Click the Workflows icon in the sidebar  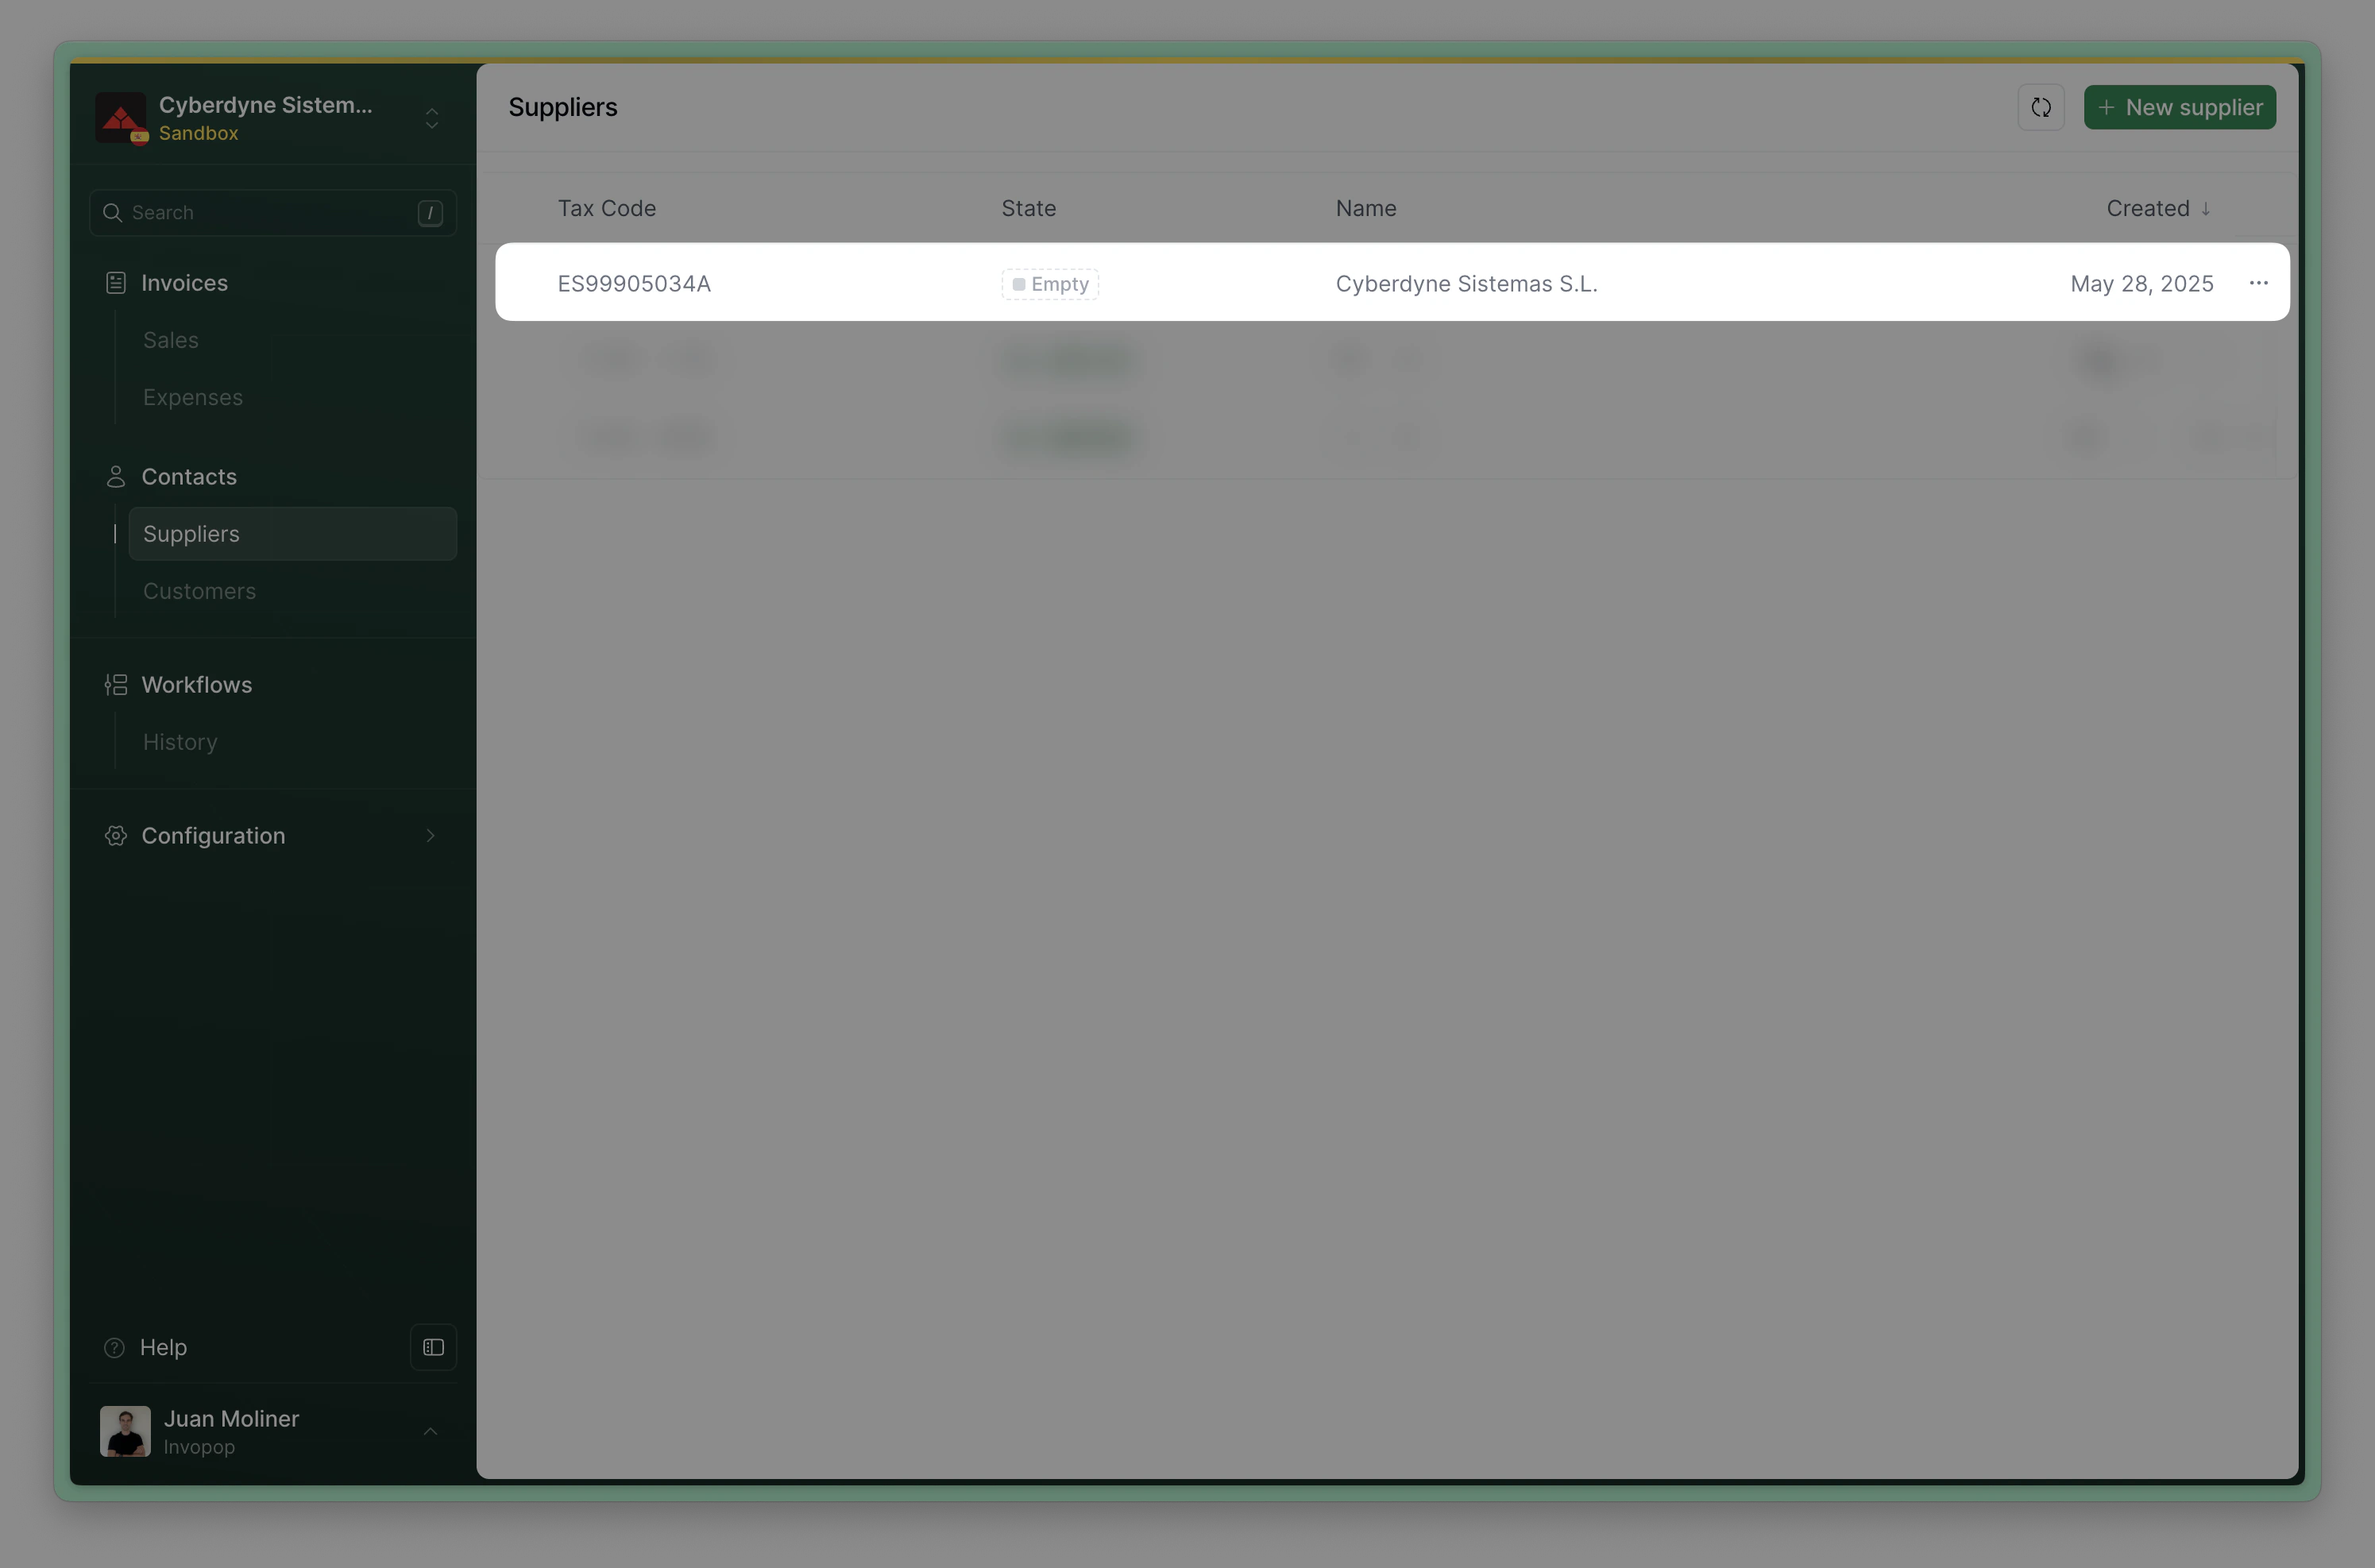coord(115,684)
